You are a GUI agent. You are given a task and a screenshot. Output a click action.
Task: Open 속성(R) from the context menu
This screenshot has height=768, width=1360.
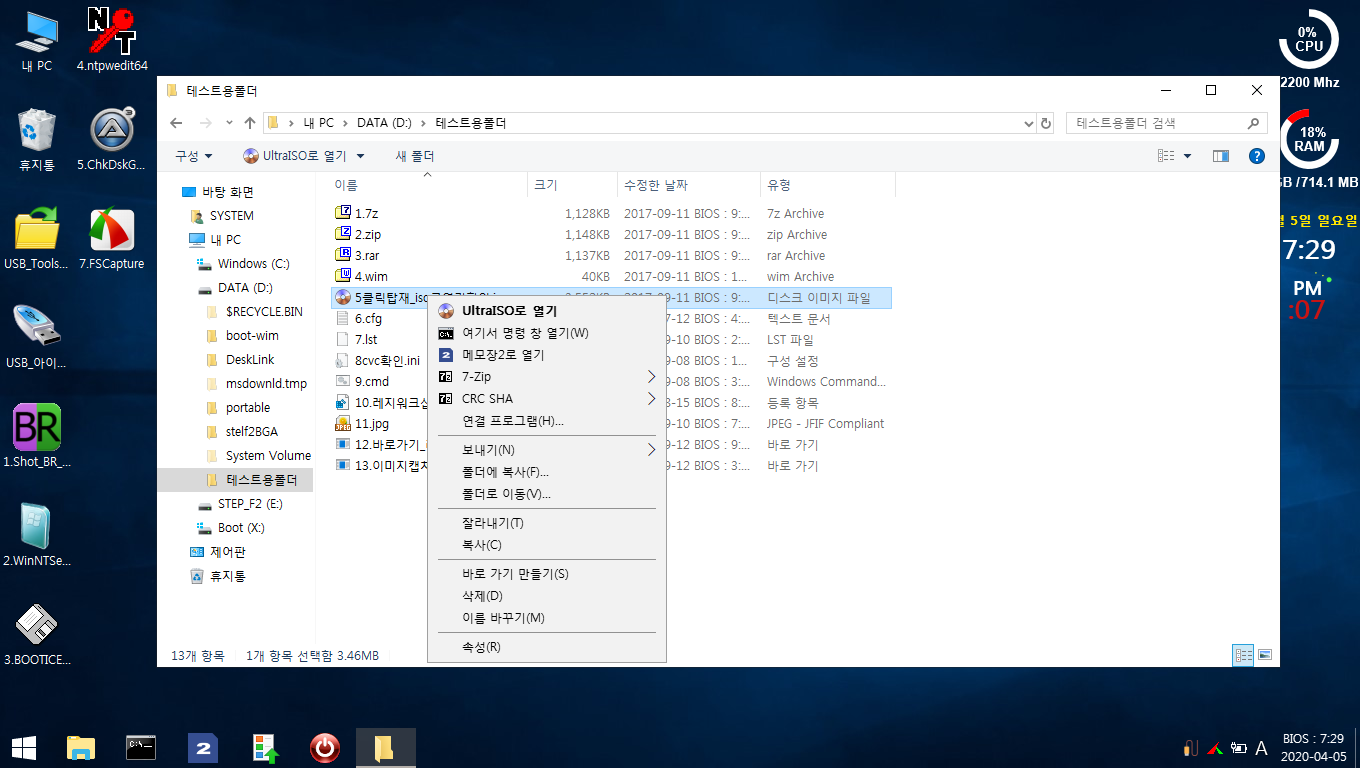coord(546,647)
